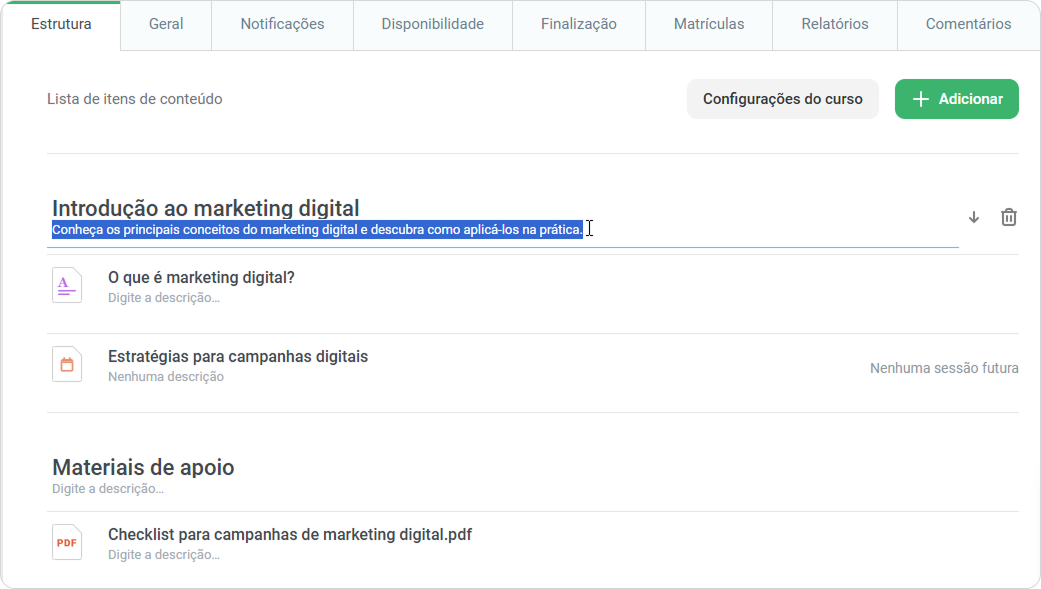
Task: Go to the Finalização tab
Action: click(579, 25)
